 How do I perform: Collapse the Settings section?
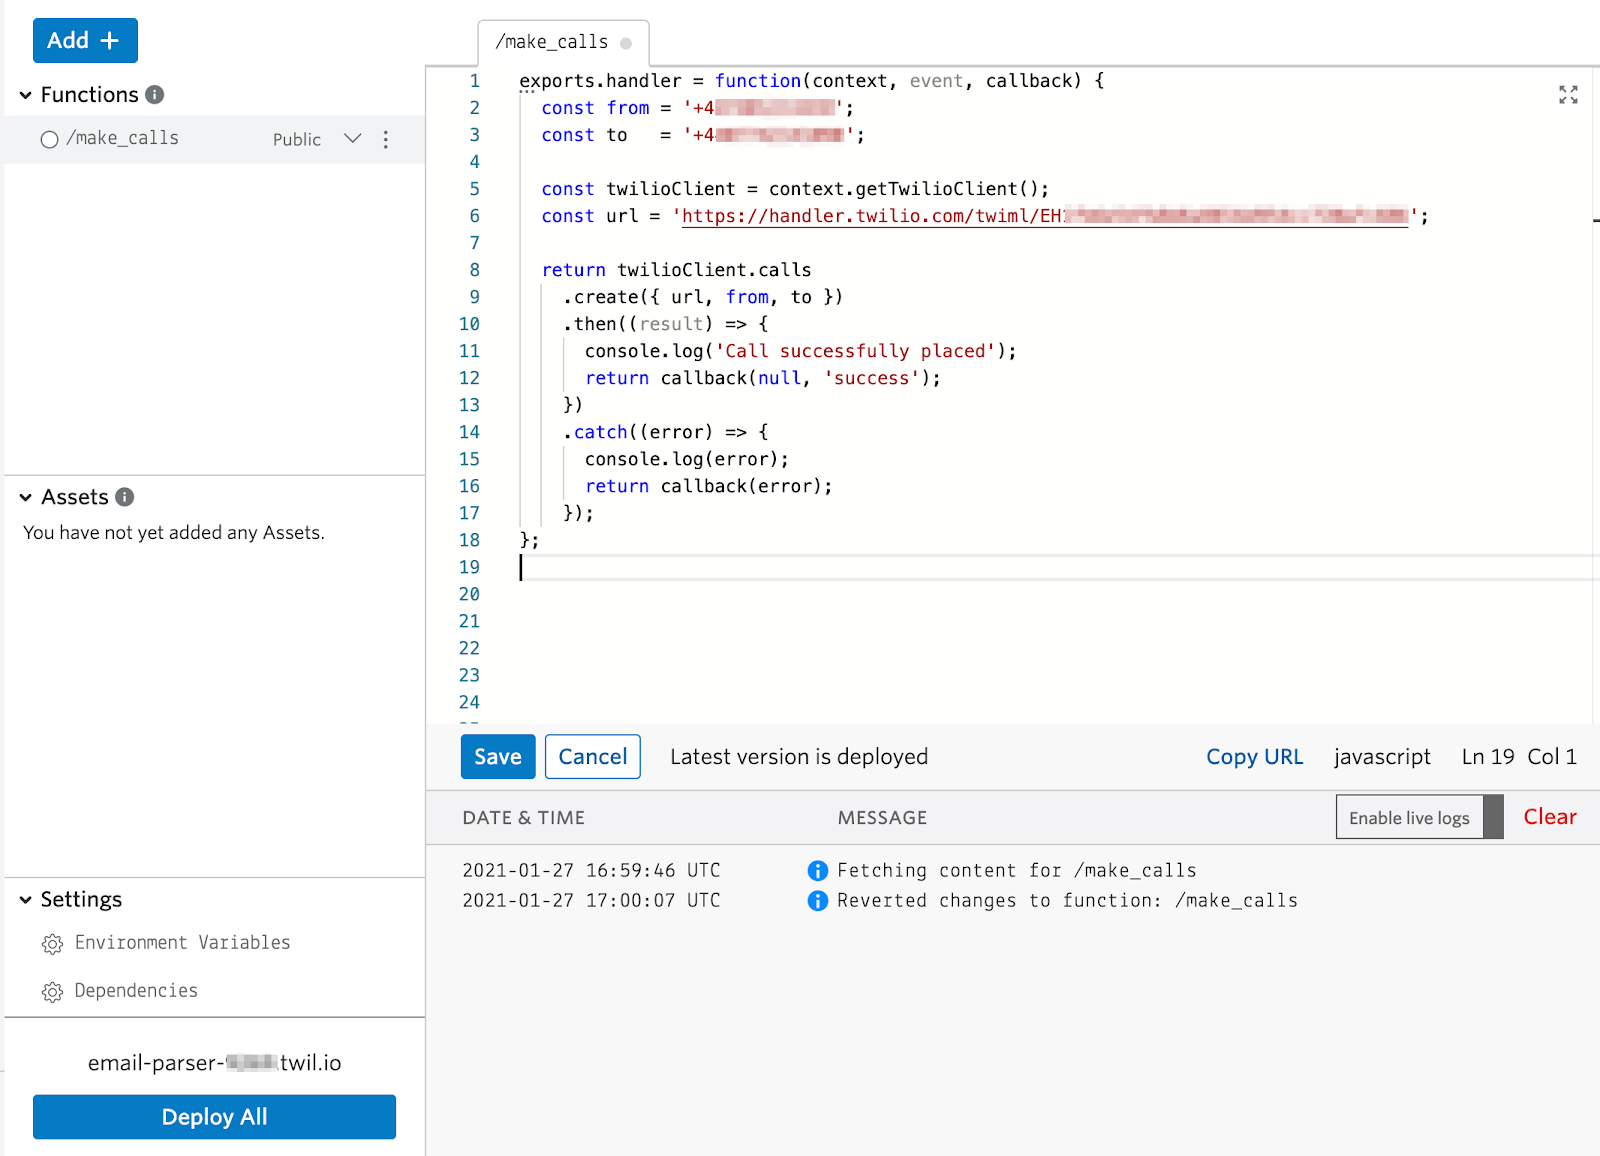click(x=26, y=900)
